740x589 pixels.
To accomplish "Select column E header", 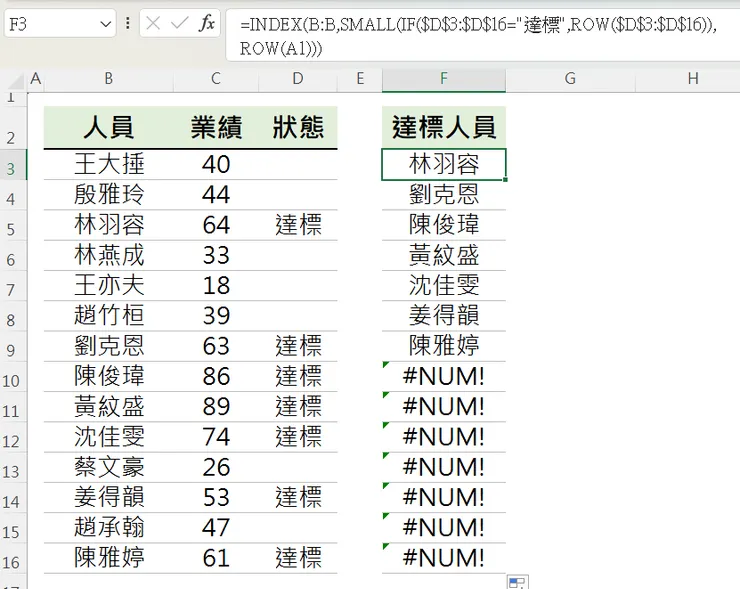I will coord(360,78).
